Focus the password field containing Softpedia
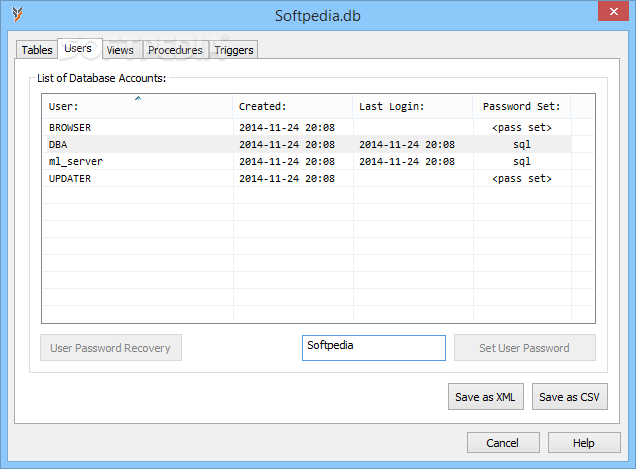The image size is (636, 469). coord(374,348)
